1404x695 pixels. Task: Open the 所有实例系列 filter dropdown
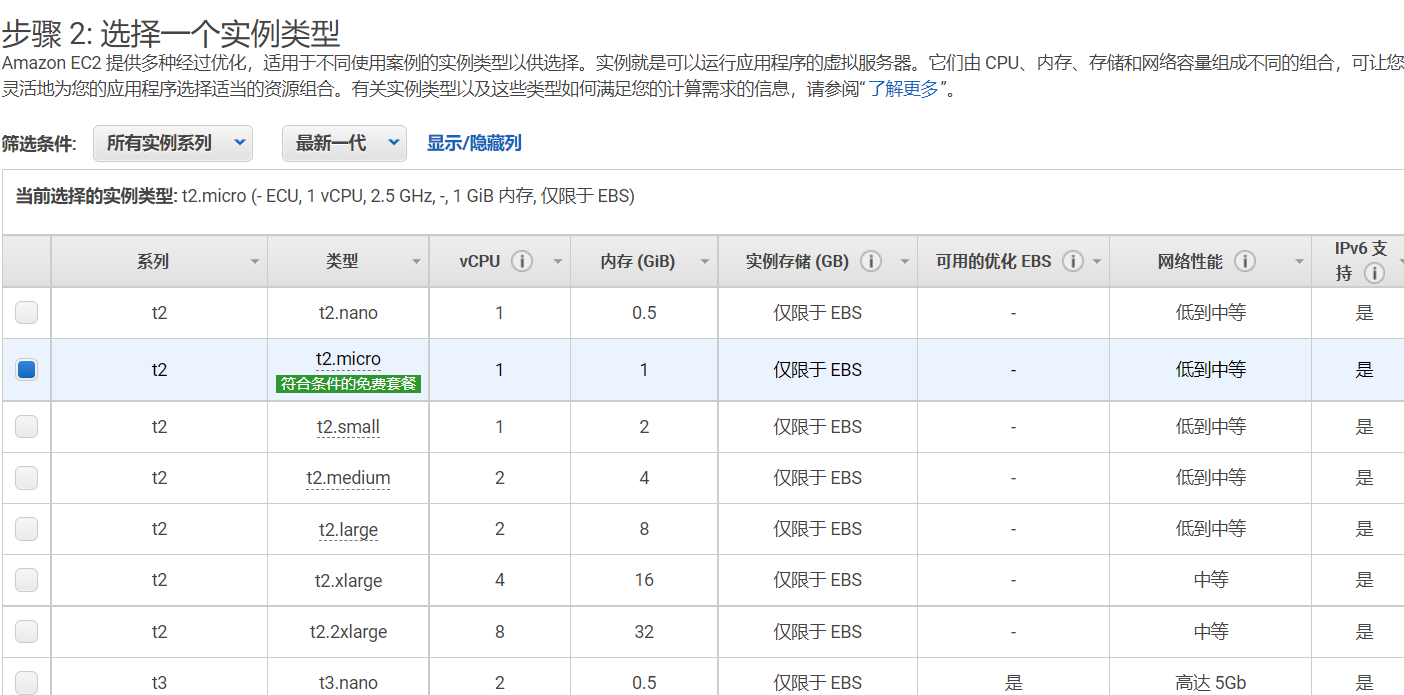tap(173, 143)
